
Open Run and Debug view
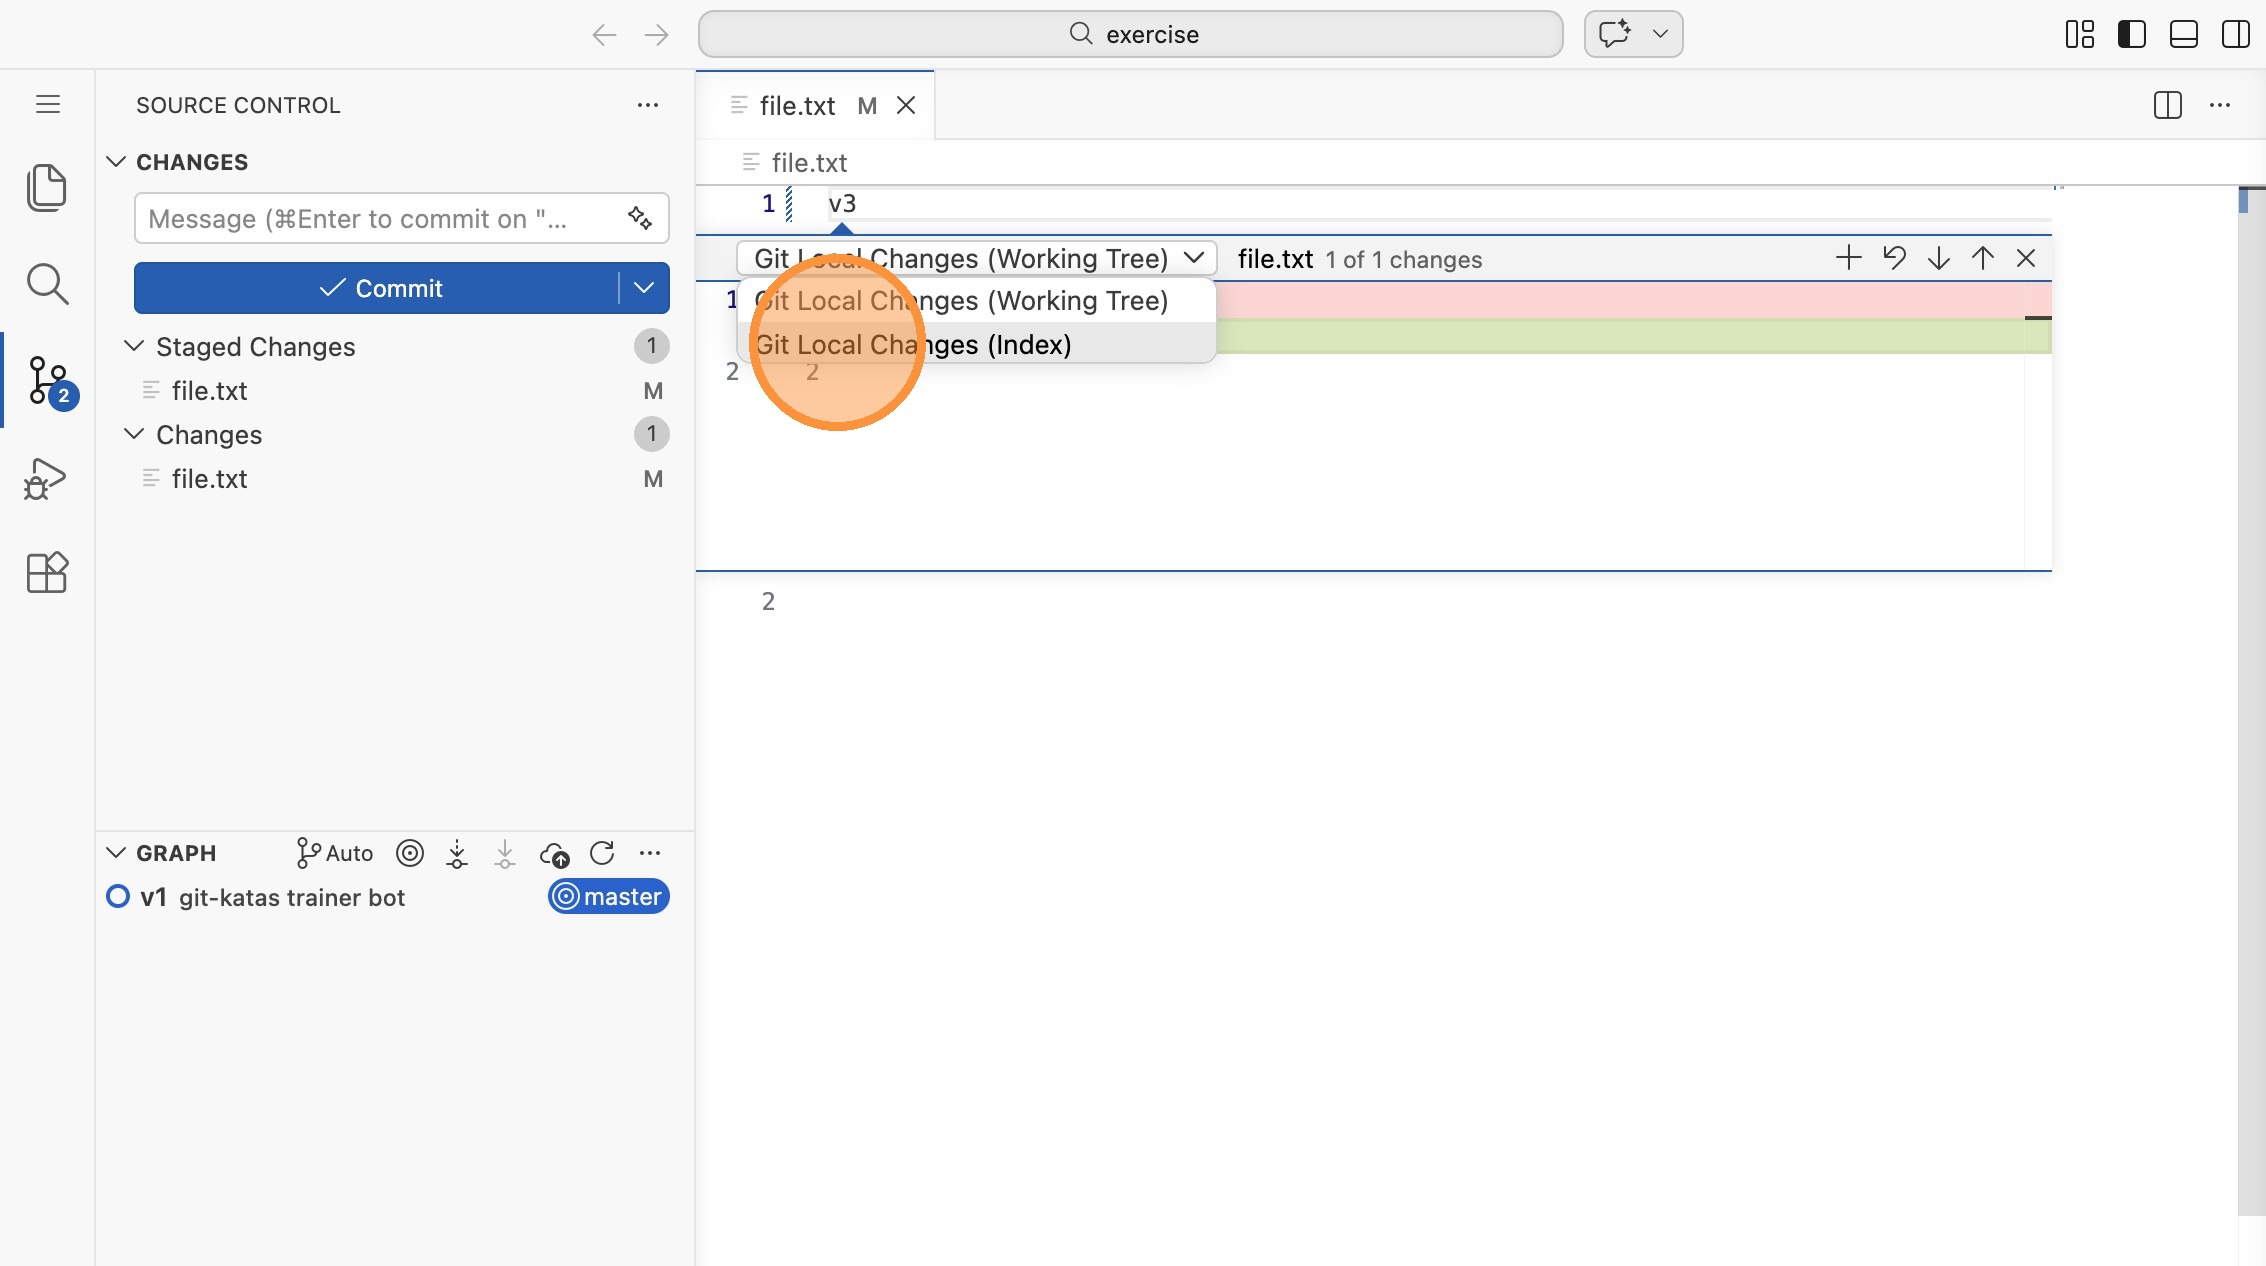[x=46, y=479]
